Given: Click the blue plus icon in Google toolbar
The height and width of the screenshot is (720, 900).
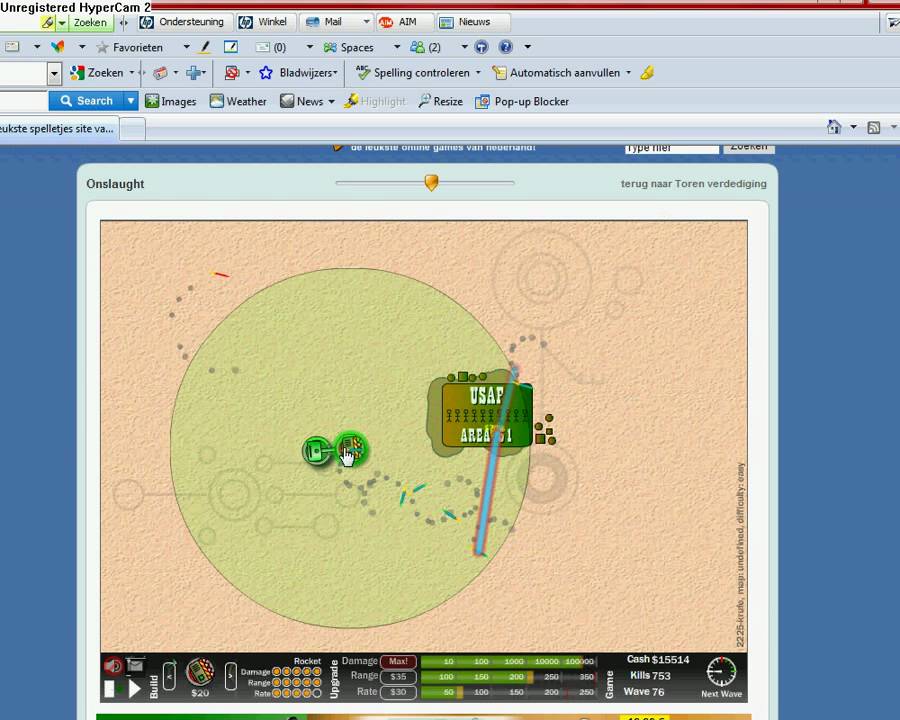Looking at the screenshot, I should pos(193,73).
